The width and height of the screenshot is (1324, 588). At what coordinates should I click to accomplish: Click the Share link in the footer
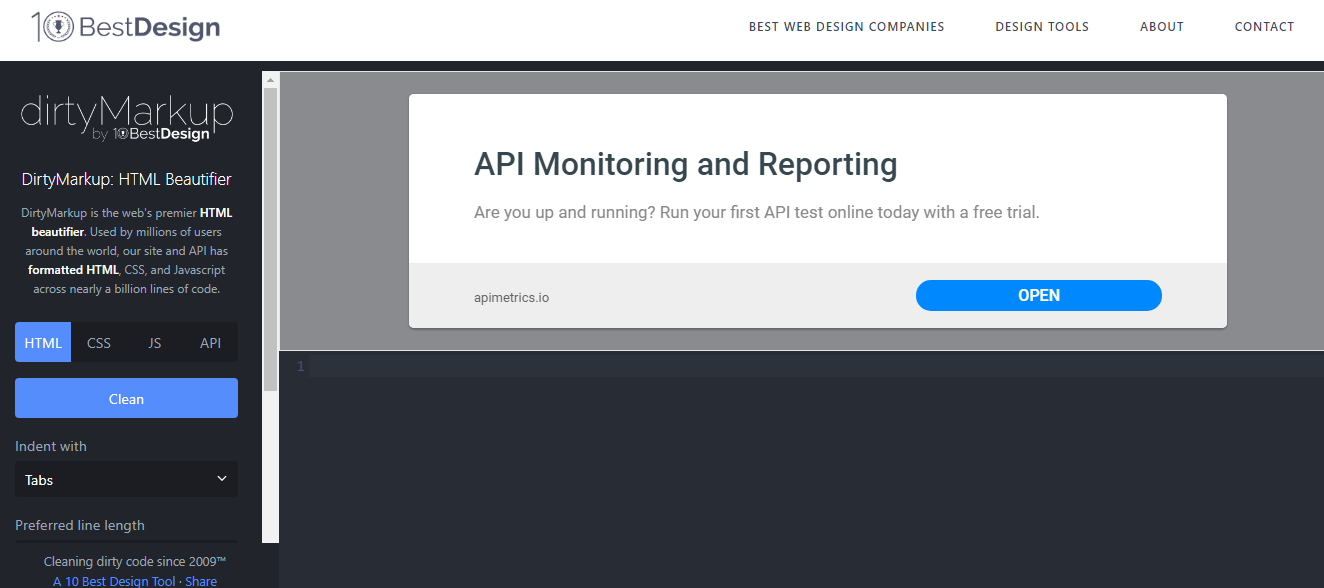click(201, 581)
